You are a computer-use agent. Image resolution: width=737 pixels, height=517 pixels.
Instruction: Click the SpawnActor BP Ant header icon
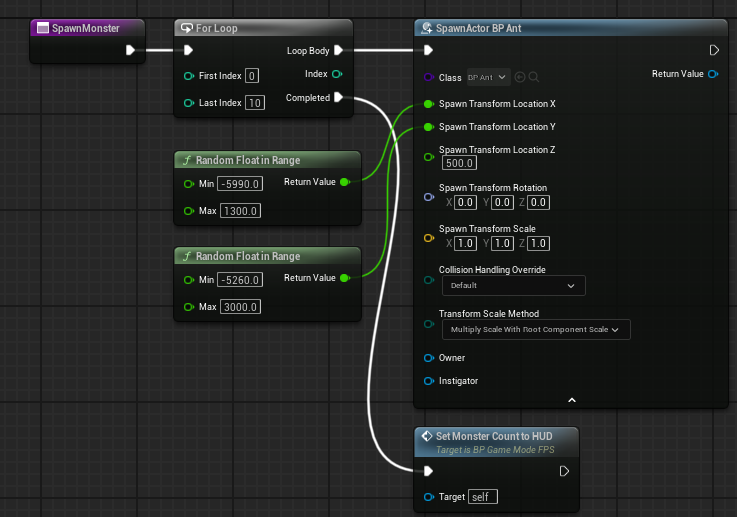(x=427, y=28)
